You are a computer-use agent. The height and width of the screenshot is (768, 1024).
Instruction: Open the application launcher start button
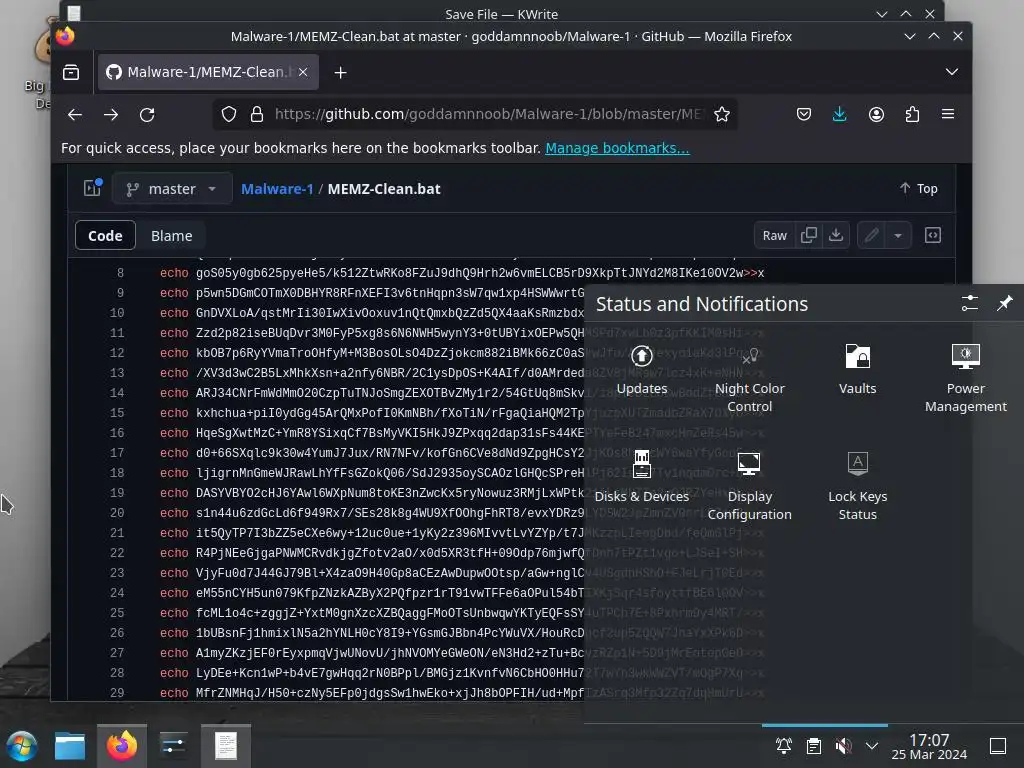tap(22, 746)
